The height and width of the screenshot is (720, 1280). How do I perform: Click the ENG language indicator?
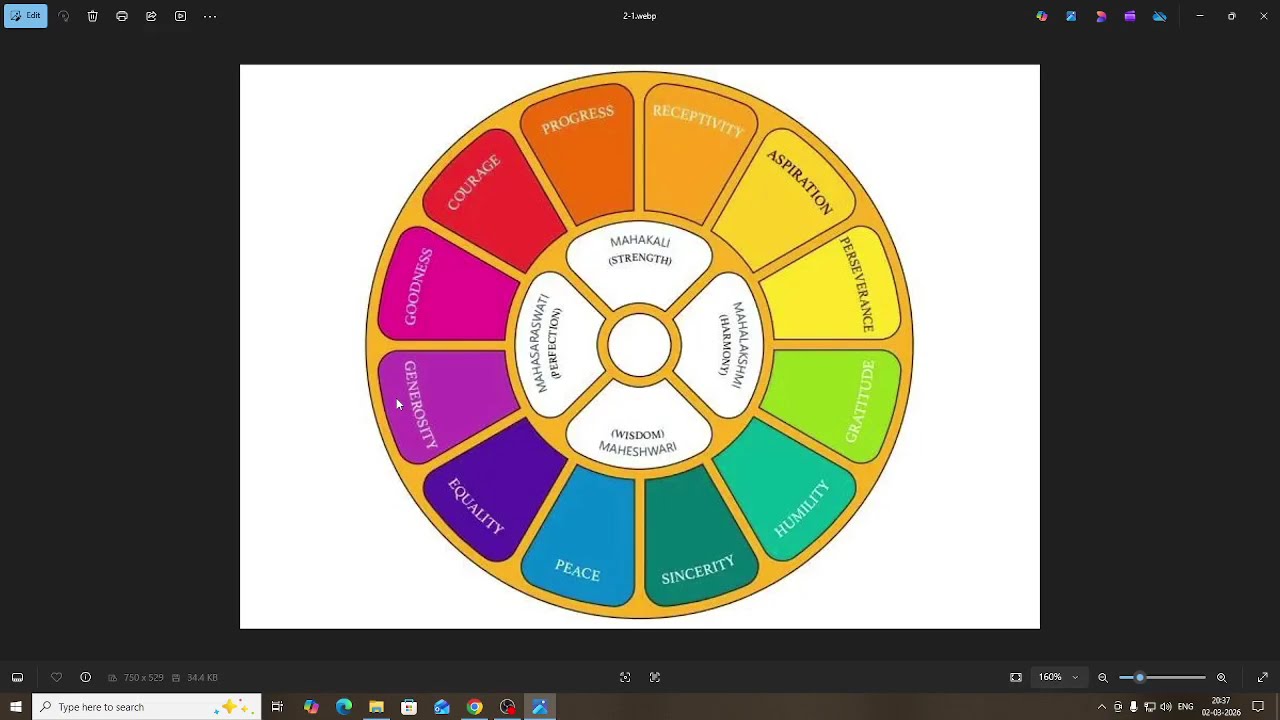tap(1186, 707)
